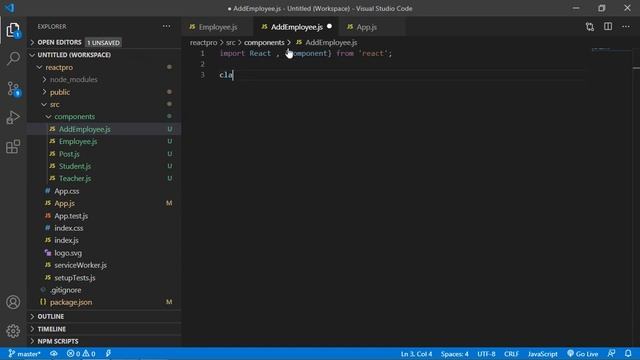Click the Ln 3, Col 4 indicator
This screenshot has height=360, width=640.
click(416, 354)
